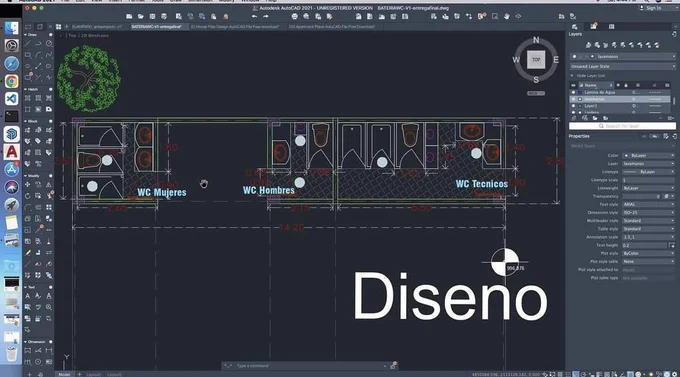Screen dimensions: 680x377
Task: Toggle visibility of Lamina de Agua layer
Action: coord(573,92)
